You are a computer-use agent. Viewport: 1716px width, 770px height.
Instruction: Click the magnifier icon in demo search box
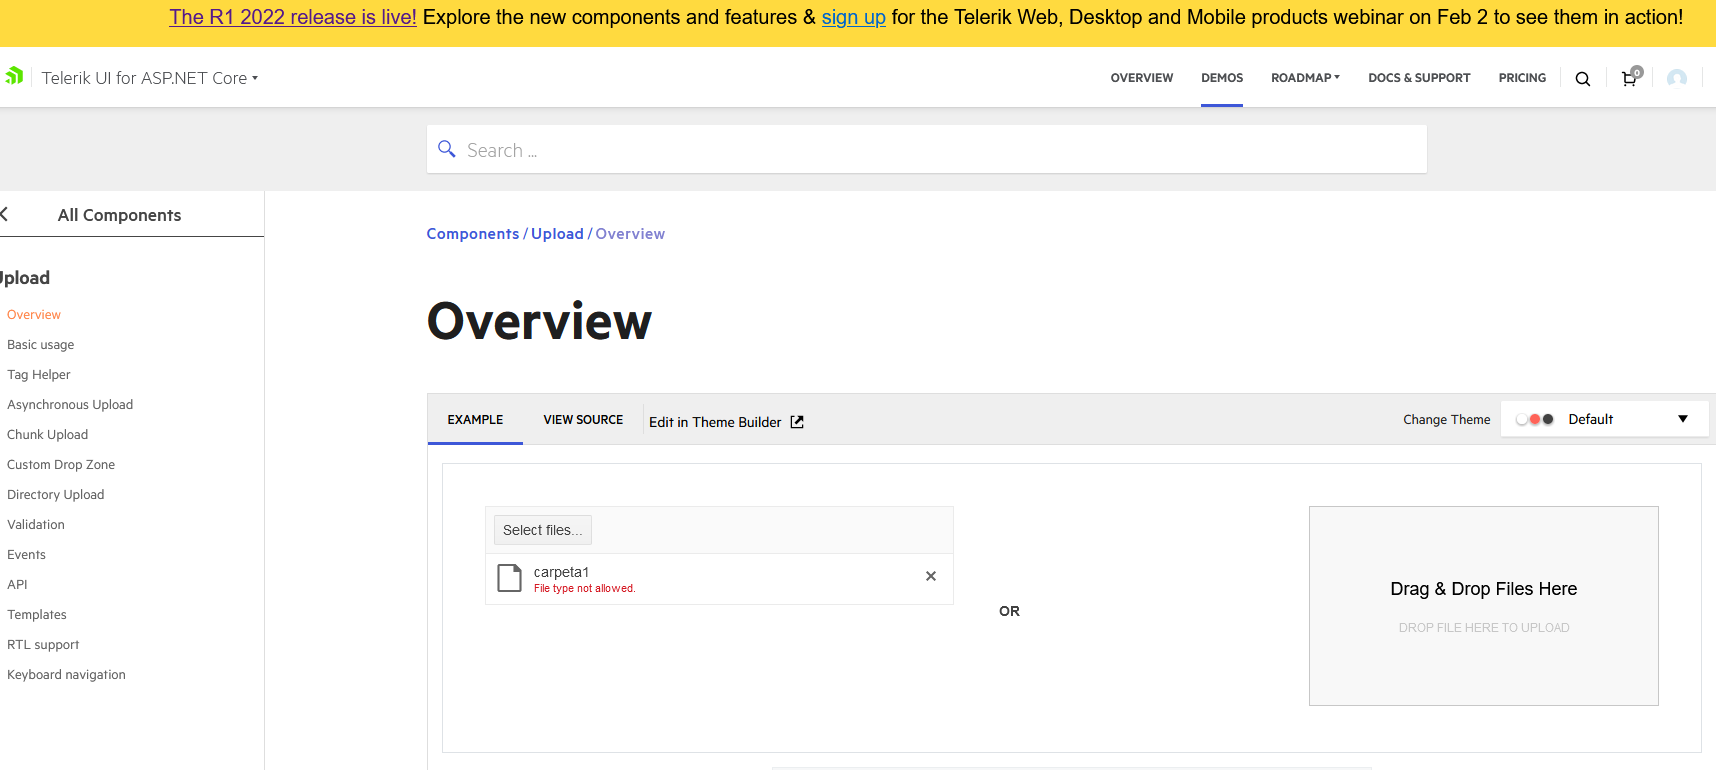447,149
